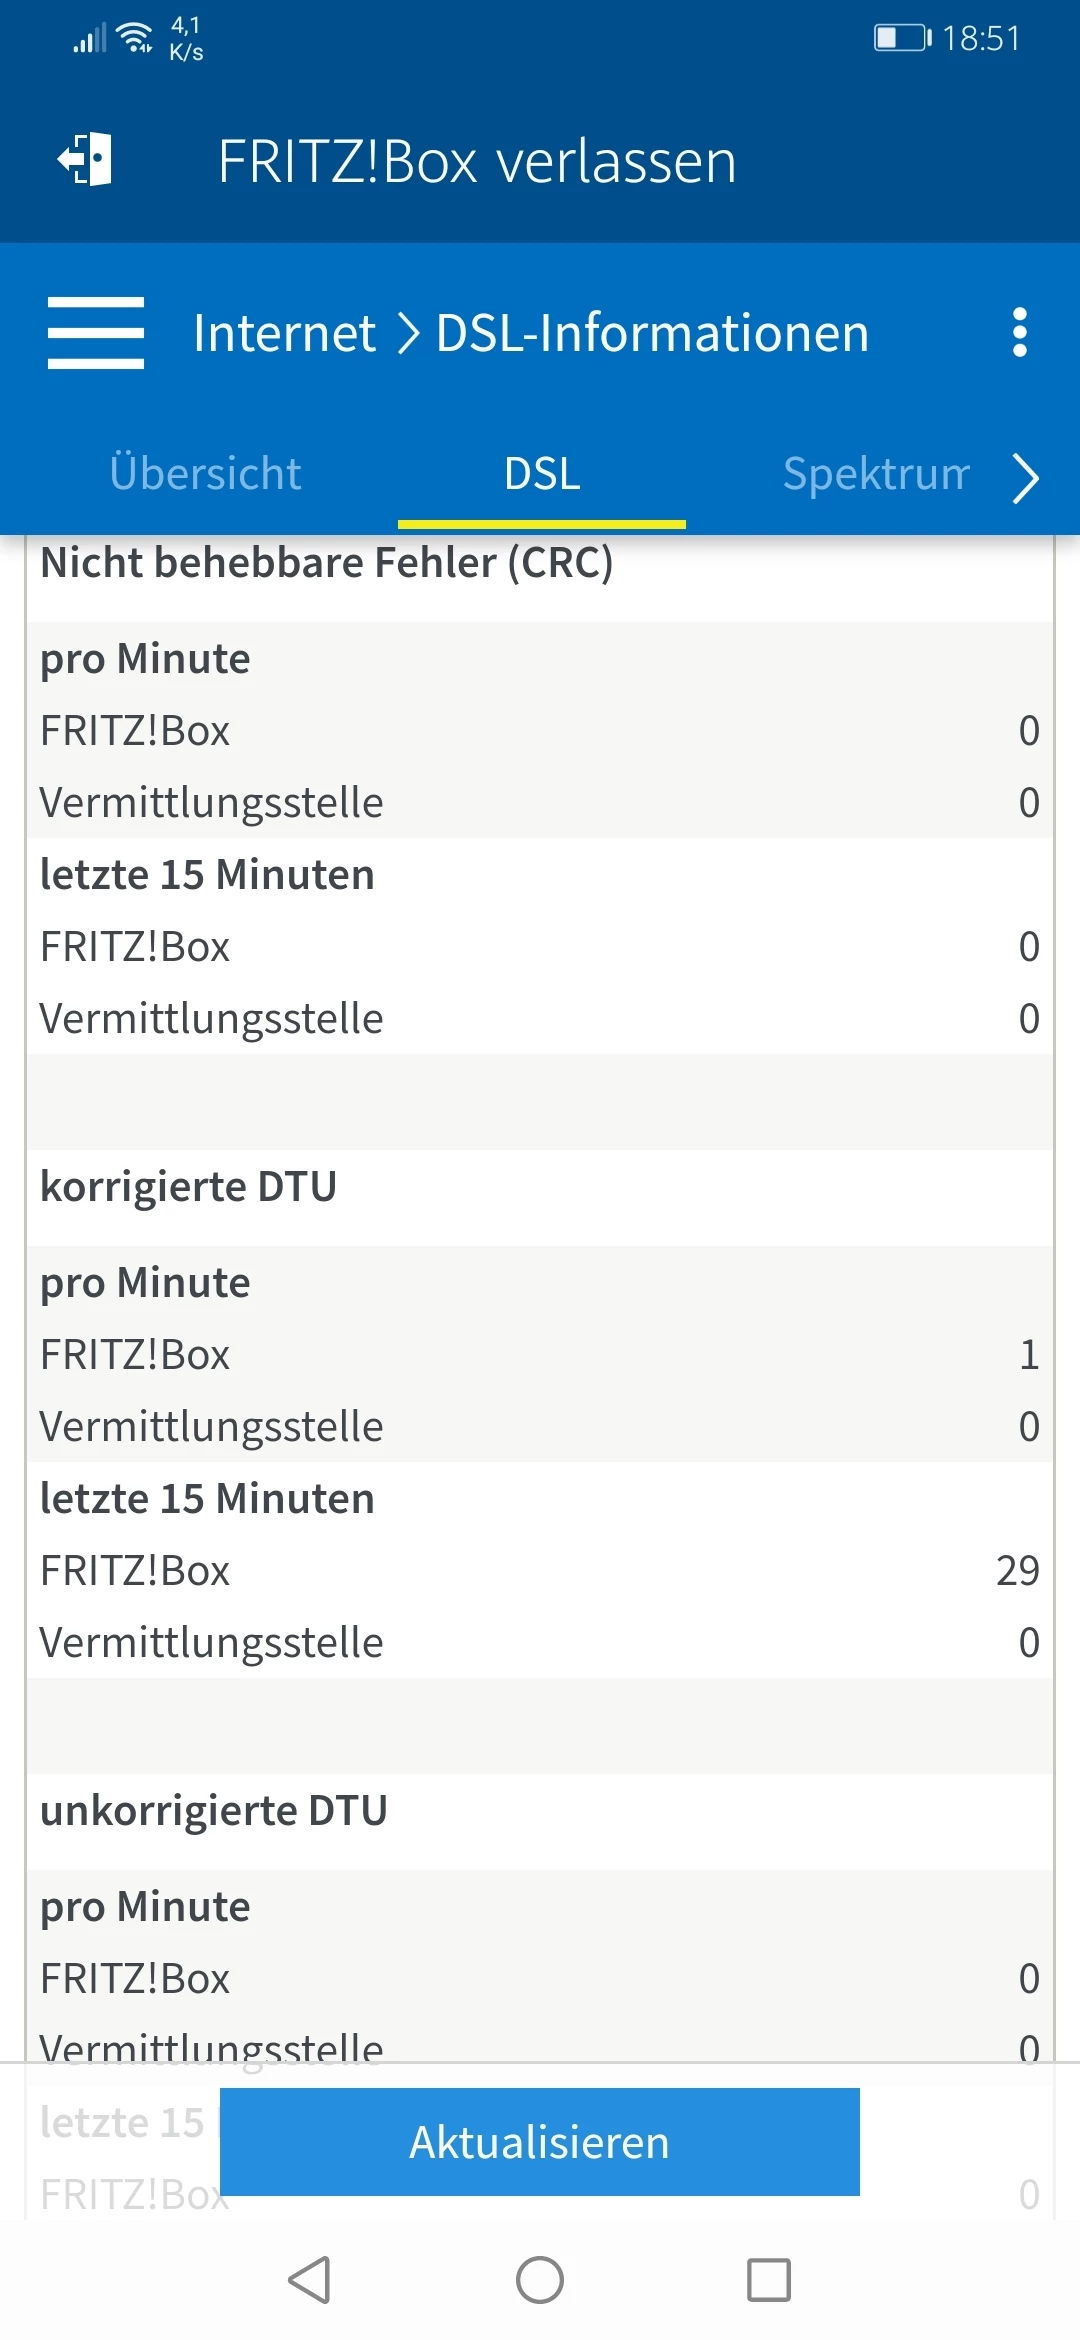Open the Spektrum tab

[x=876, y=474]
